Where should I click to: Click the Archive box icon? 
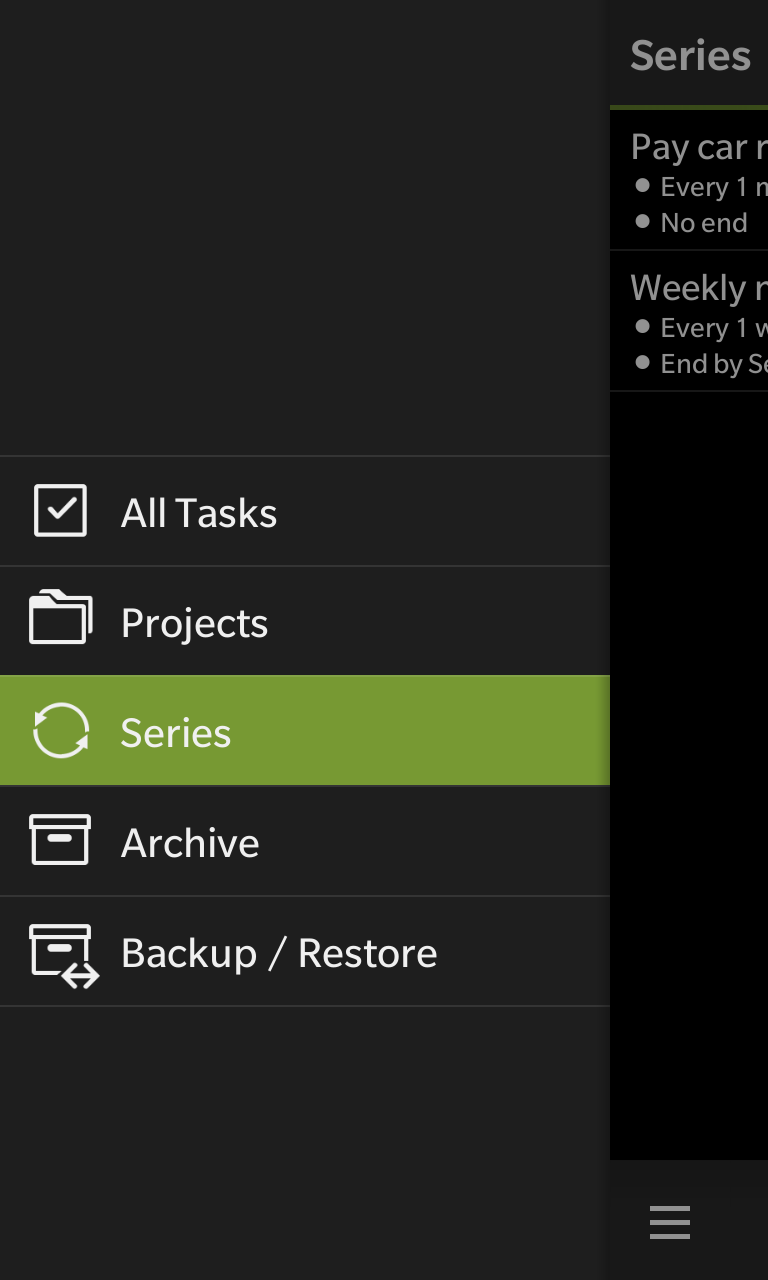pyautogui.click(x=60, y=839)
